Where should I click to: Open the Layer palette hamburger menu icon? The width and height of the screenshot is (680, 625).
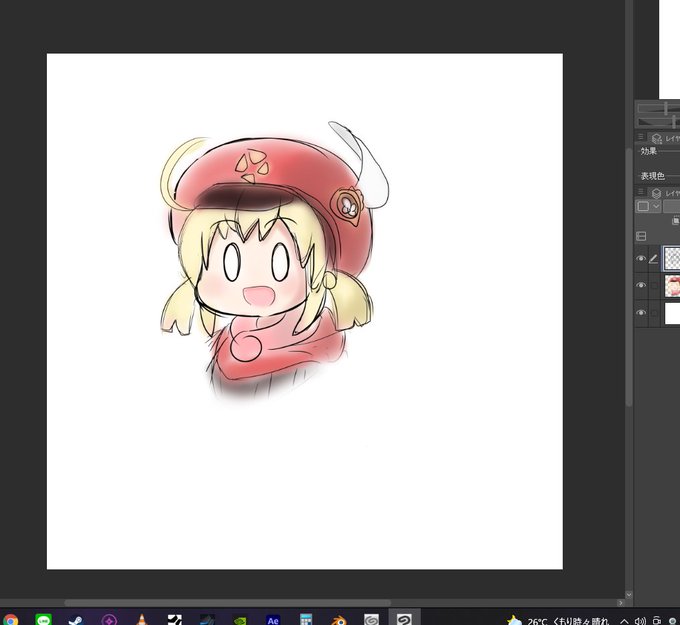pyautogui.click(x=641, y=191)
